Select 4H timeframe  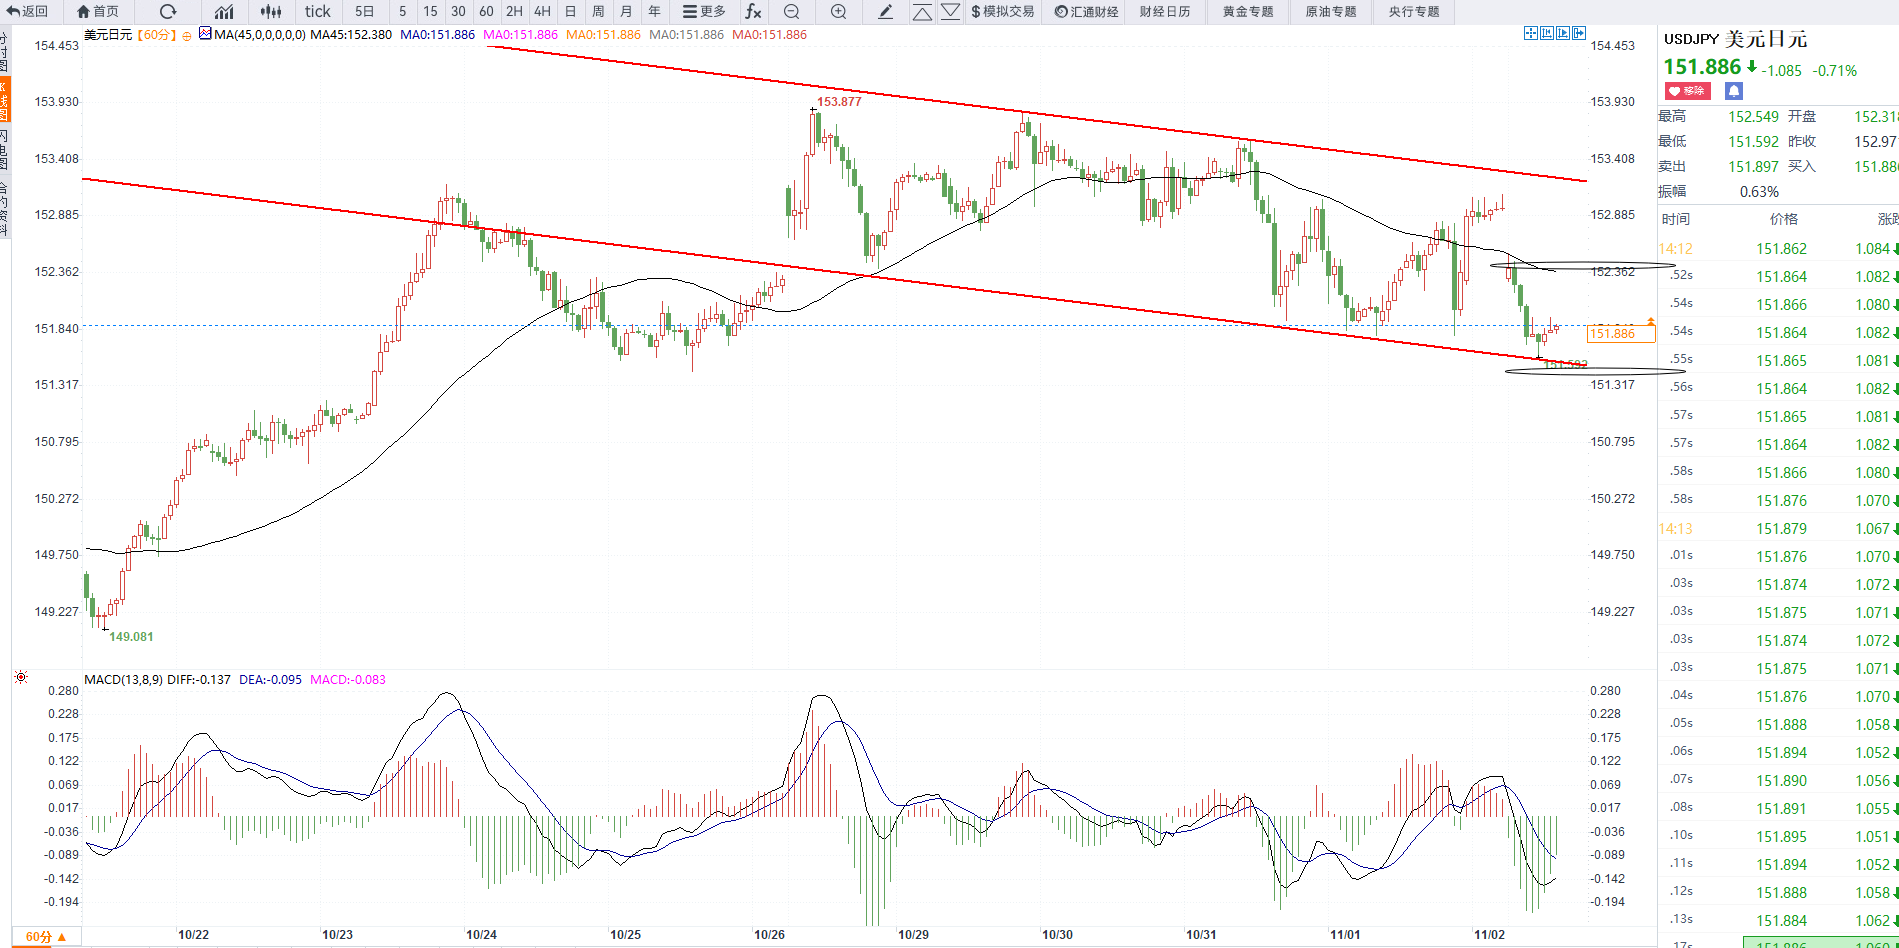tap(542, 11)
